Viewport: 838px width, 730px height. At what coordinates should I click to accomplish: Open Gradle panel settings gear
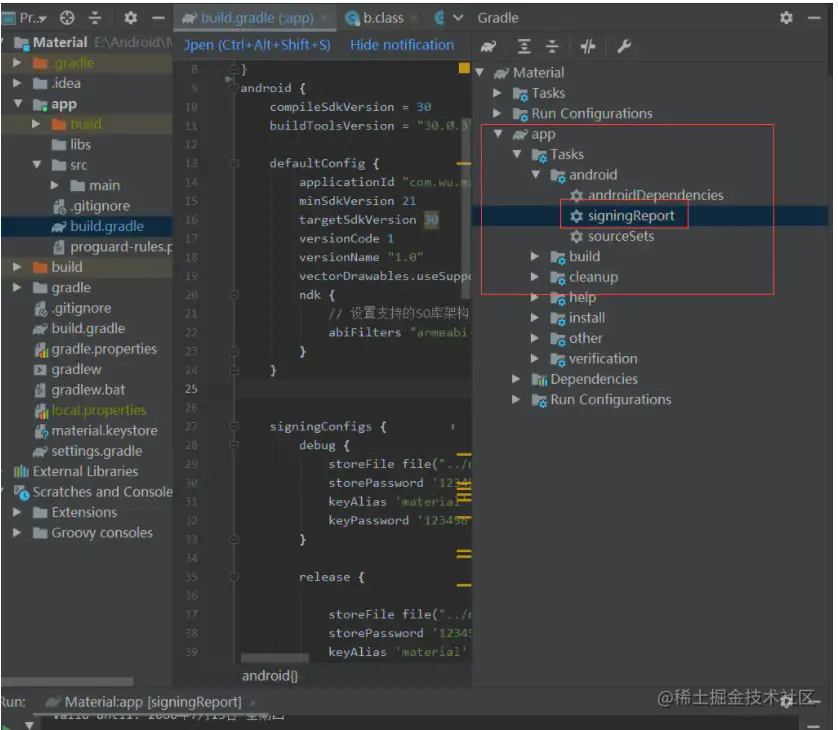786,18
